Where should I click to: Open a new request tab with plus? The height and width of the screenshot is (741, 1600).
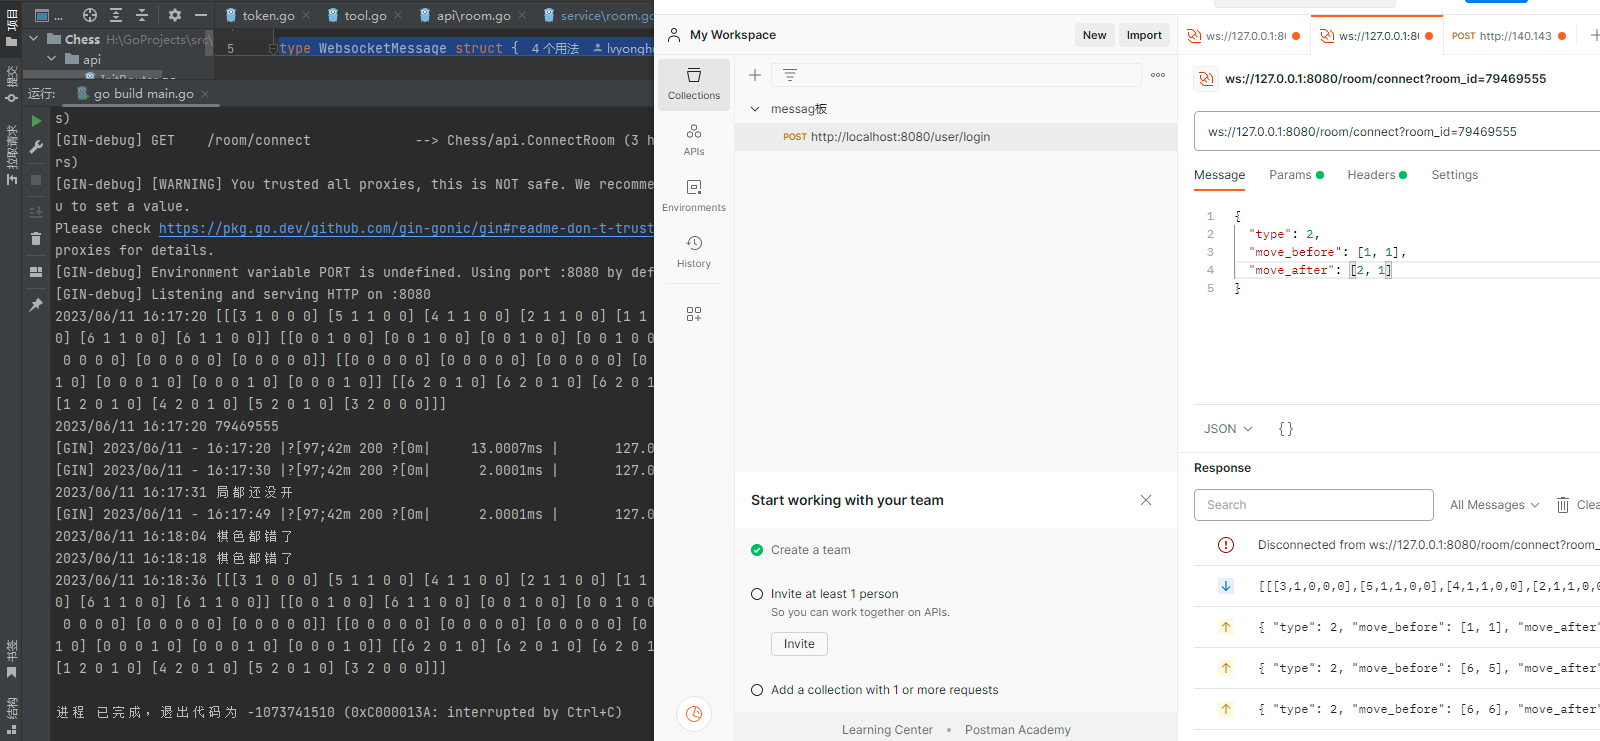[1594, 35]
